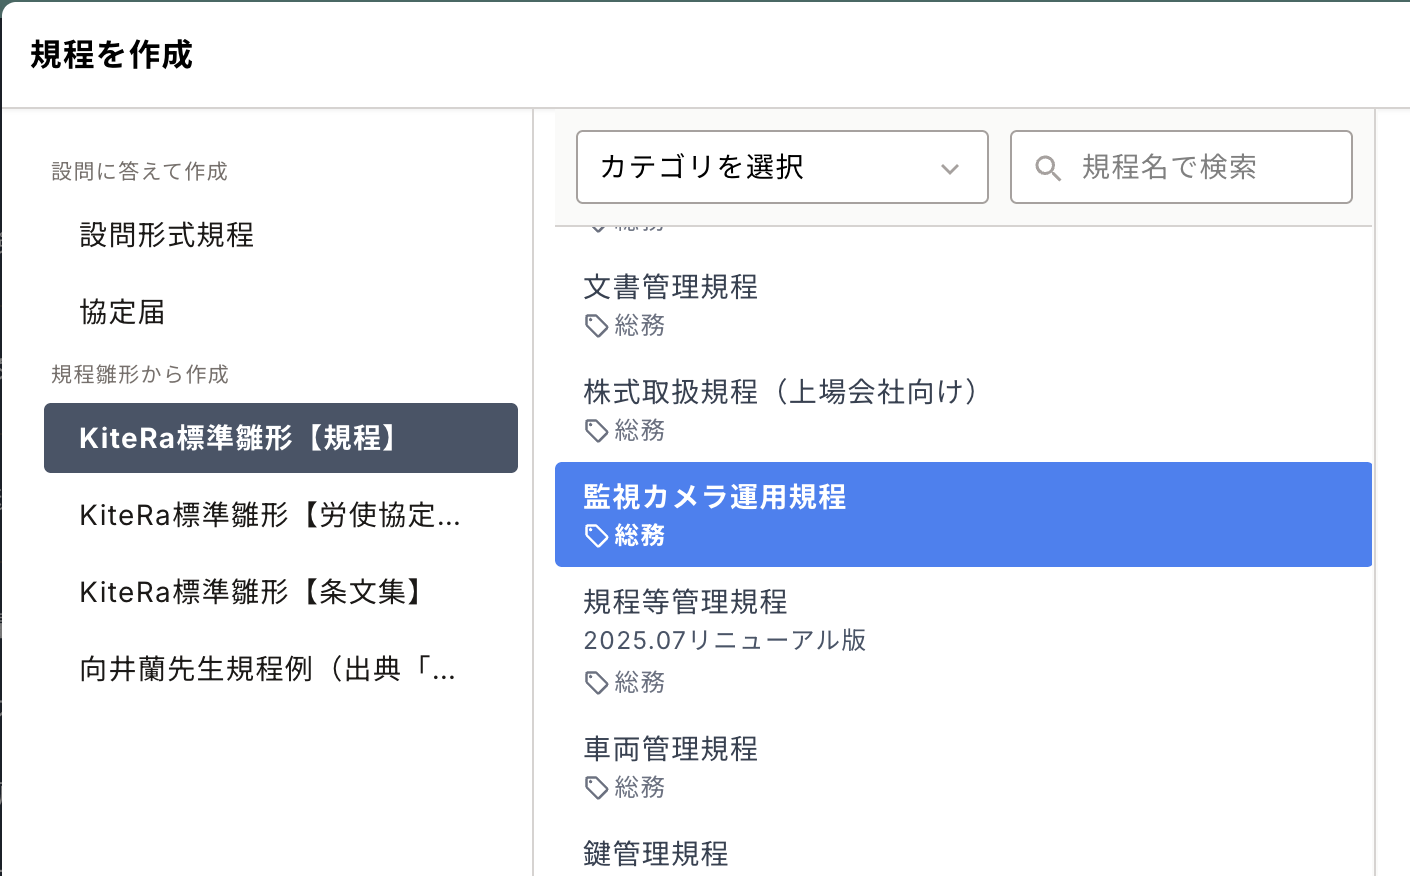The height and width of the screenshot is (876, 1410).
Task: Select 協定届 in the sidebar
Action: 123,312
